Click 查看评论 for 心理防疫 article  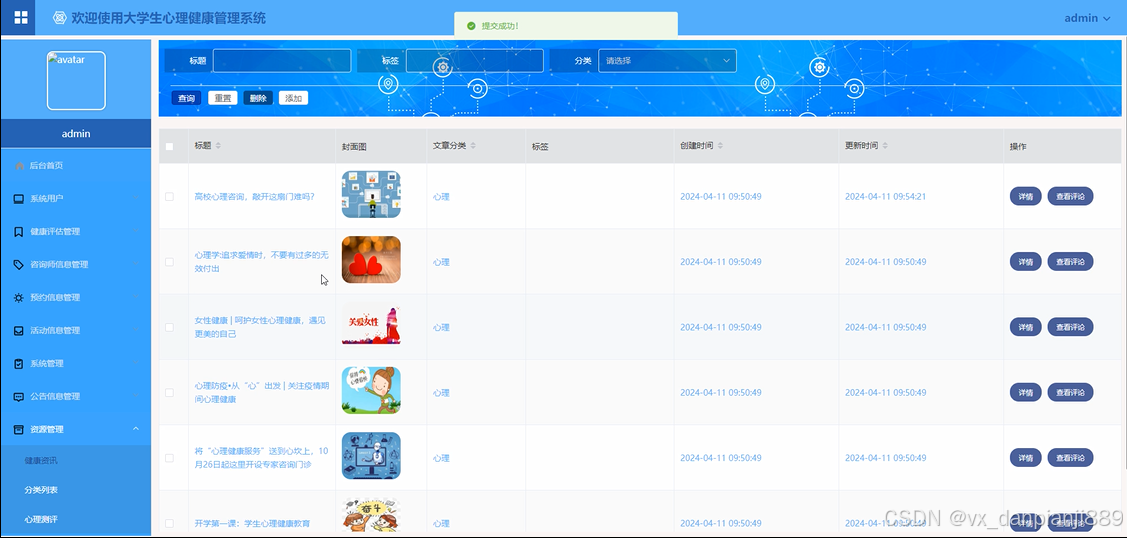point(1070,392)
